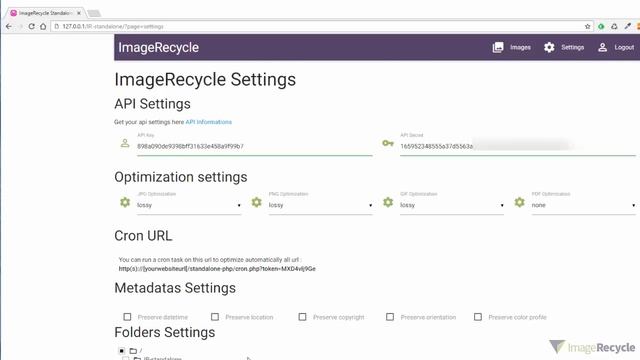The width and height of the screenshot is (640, 360).
Task: Click the root folder icon in Folders Settings
Action: pyautogui.click(x=133, y=351)
